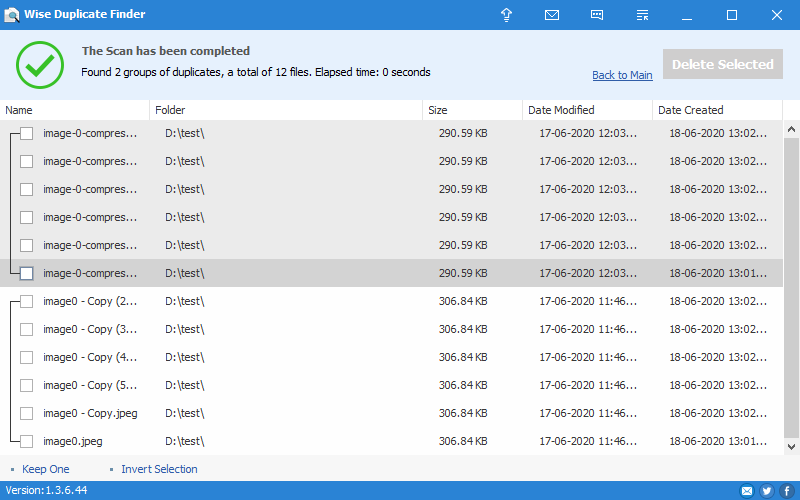Select the checkbox for image0 - Copy (5...
Viewport: 800px width, 500px height.
tap(27, 386)
